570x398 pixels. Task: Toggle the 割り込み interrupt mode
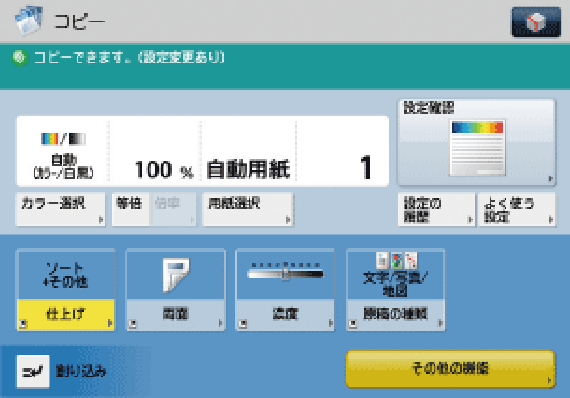[62, 371]
